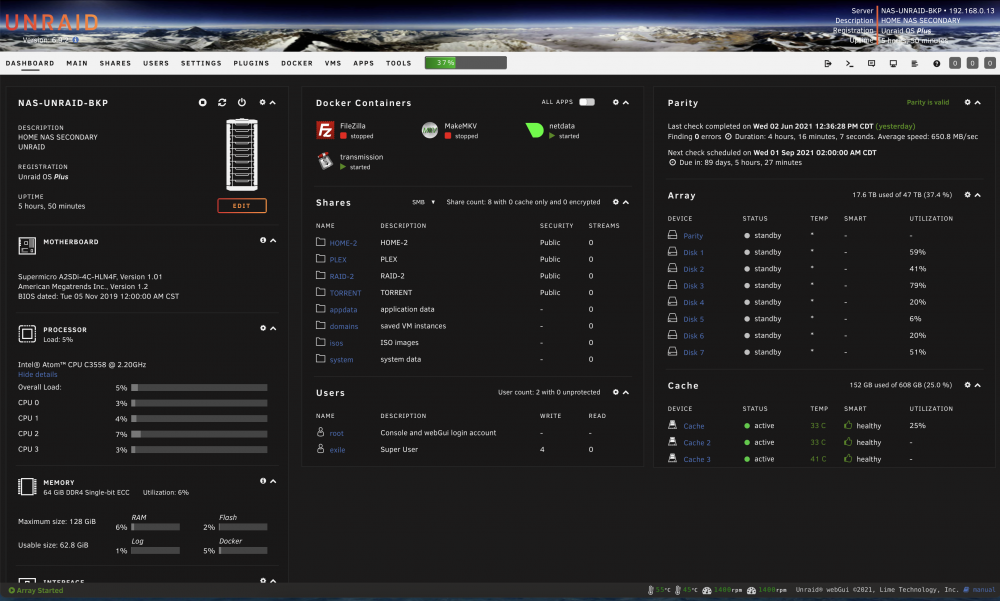Click the Edit button under server image
The image size is (1000, 601).
(242, 205)
